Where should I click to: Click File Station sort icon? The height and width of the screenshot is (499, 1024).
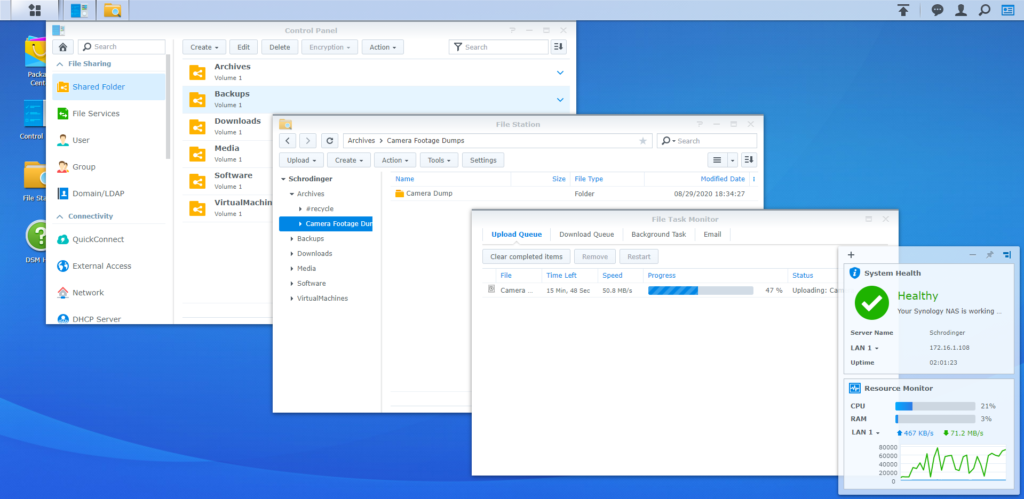(x=749, y=160)
